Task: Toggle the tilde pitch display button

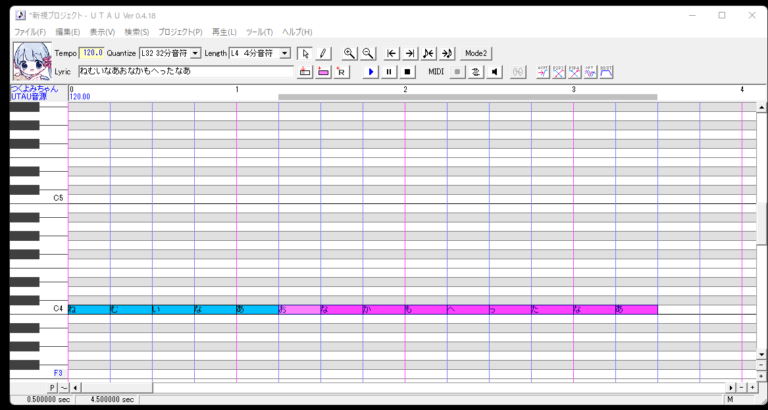Action: 63,387
